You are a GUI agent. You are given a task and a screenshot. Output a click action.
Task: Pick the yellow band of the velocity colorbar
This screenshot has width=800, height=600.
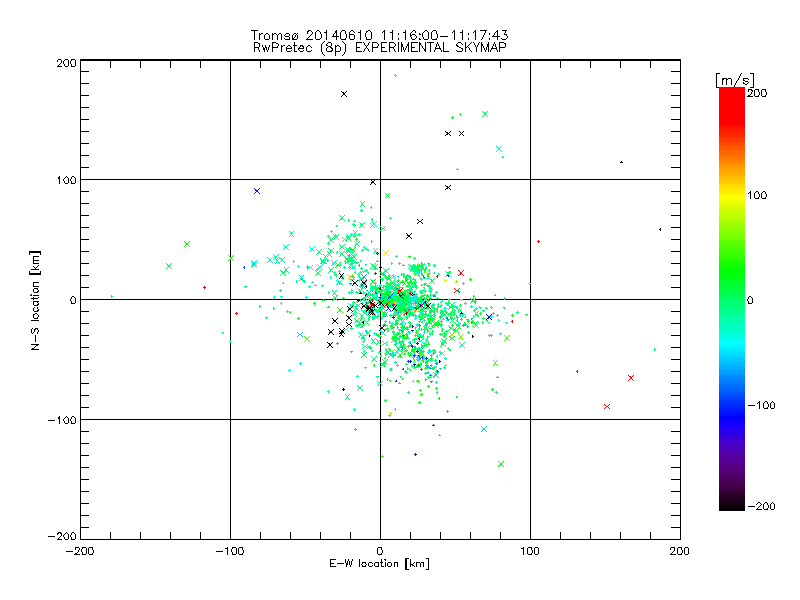pyautogui.click(x=732, y=195)
